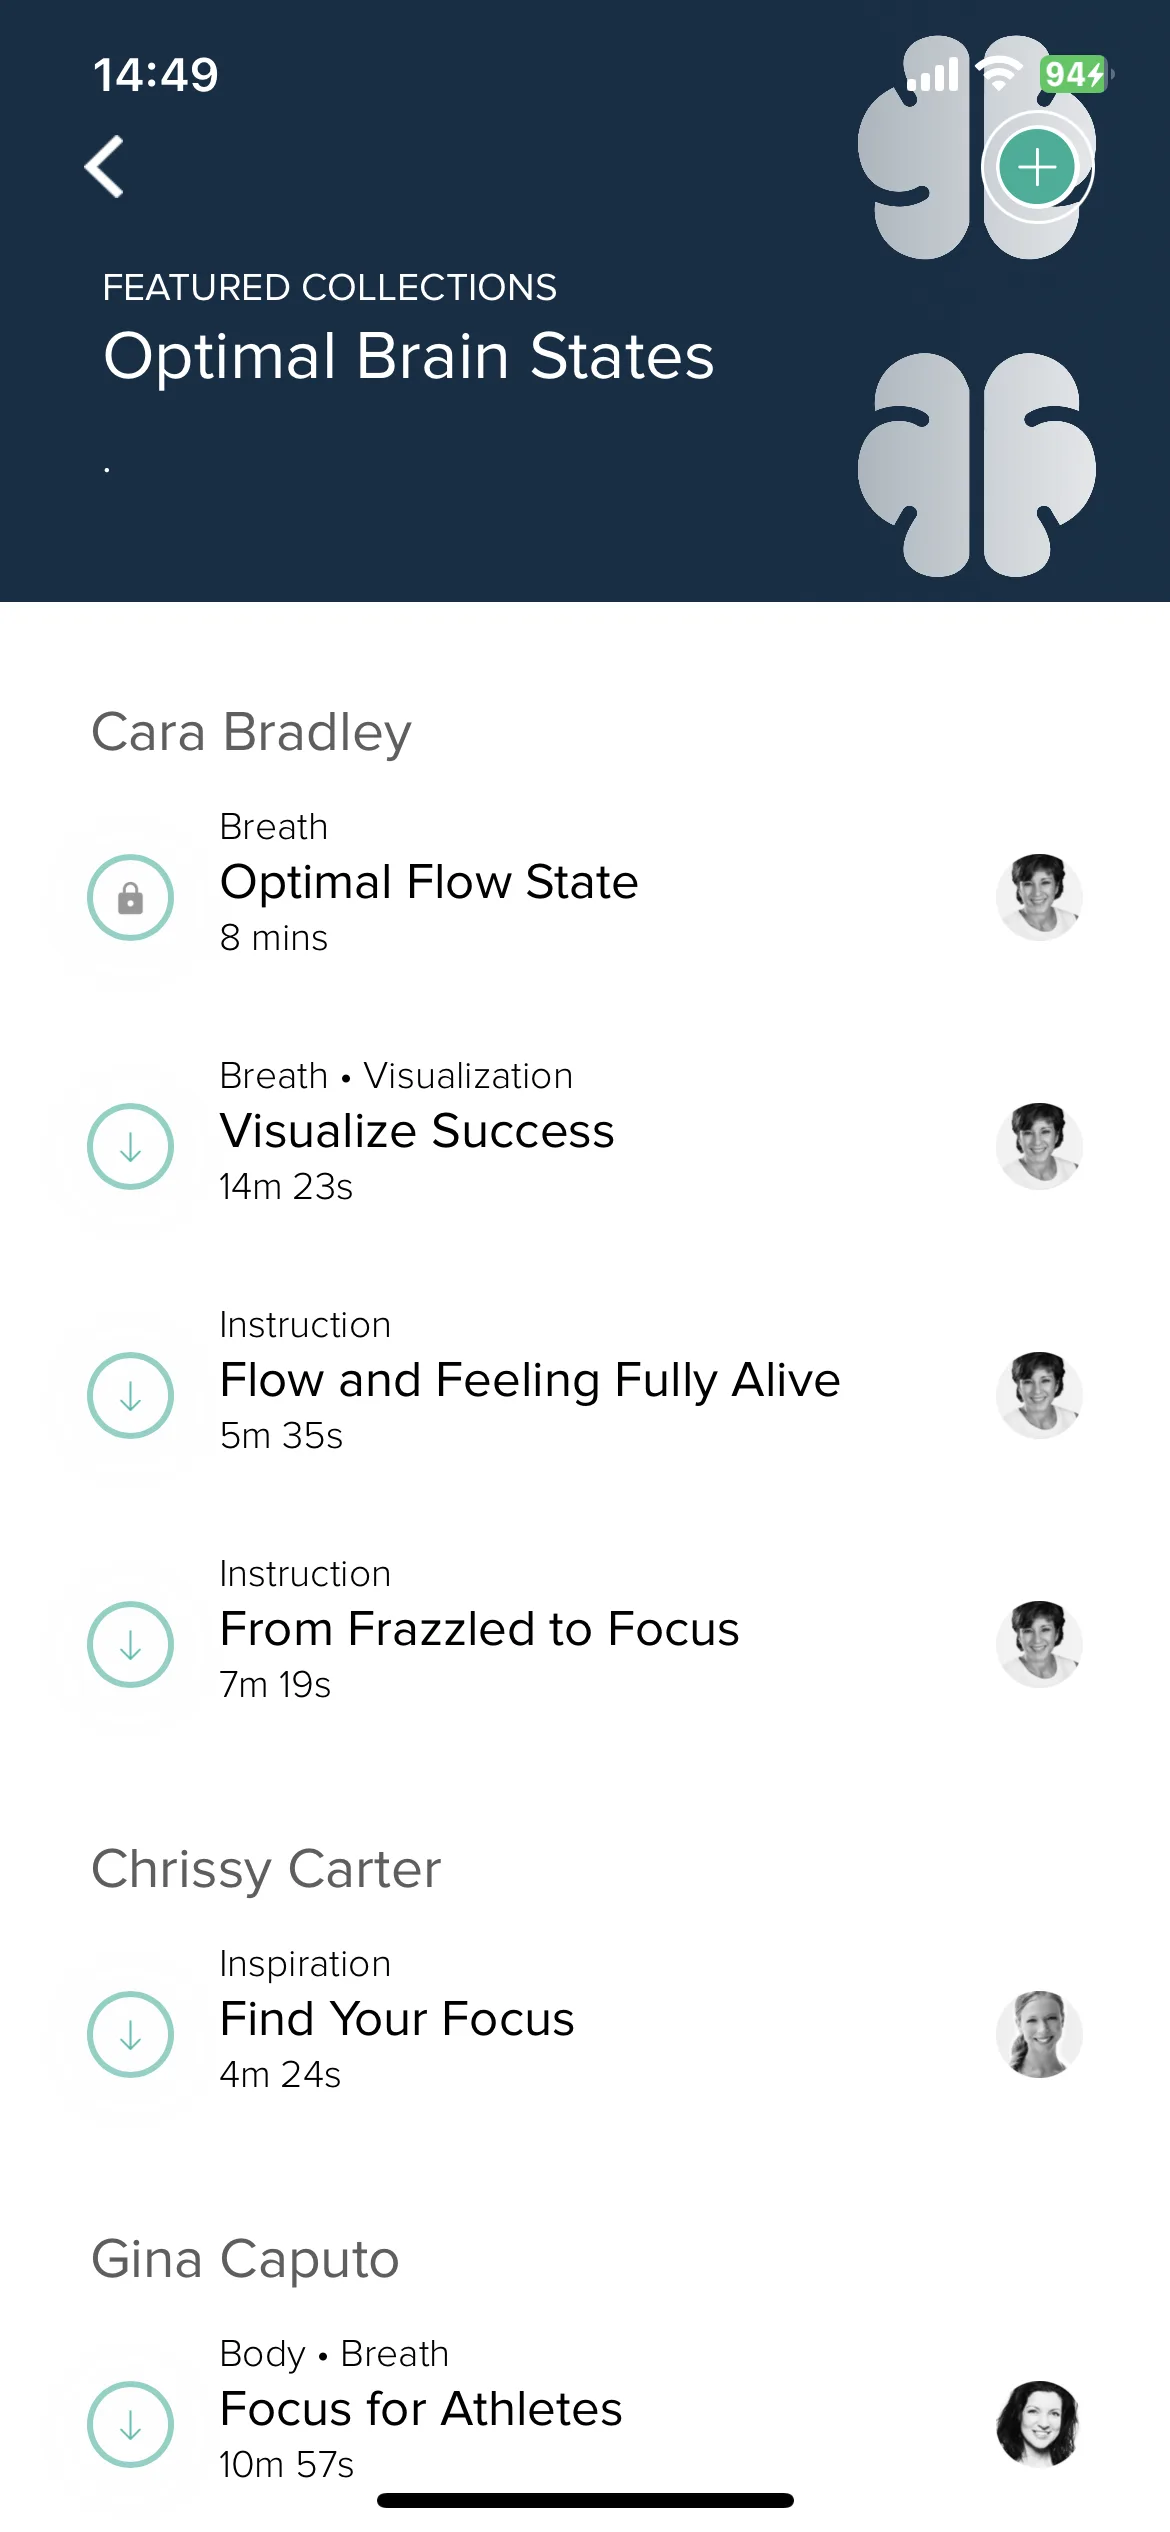Open Chrissy Carter's profile photo

[x=1040, y=2035]
